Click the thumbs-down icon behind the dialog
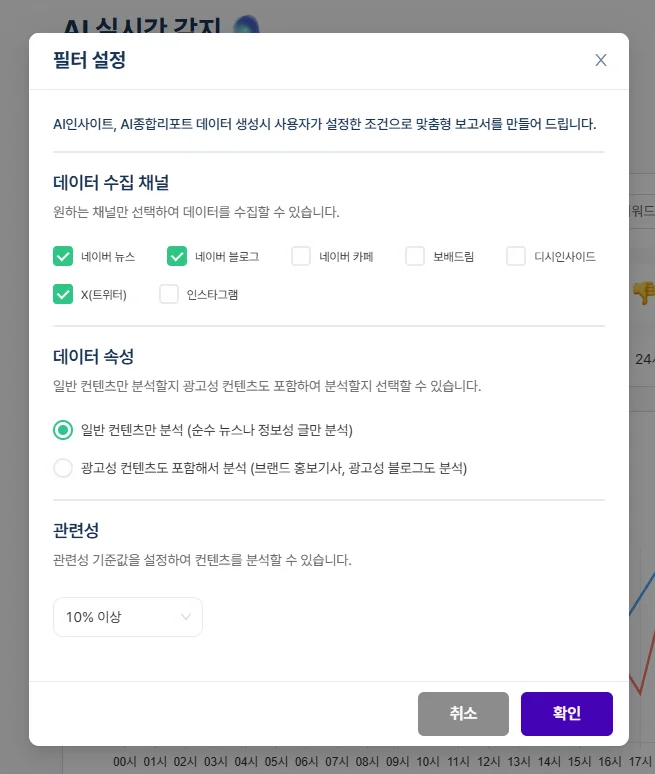 pos(643,292)
